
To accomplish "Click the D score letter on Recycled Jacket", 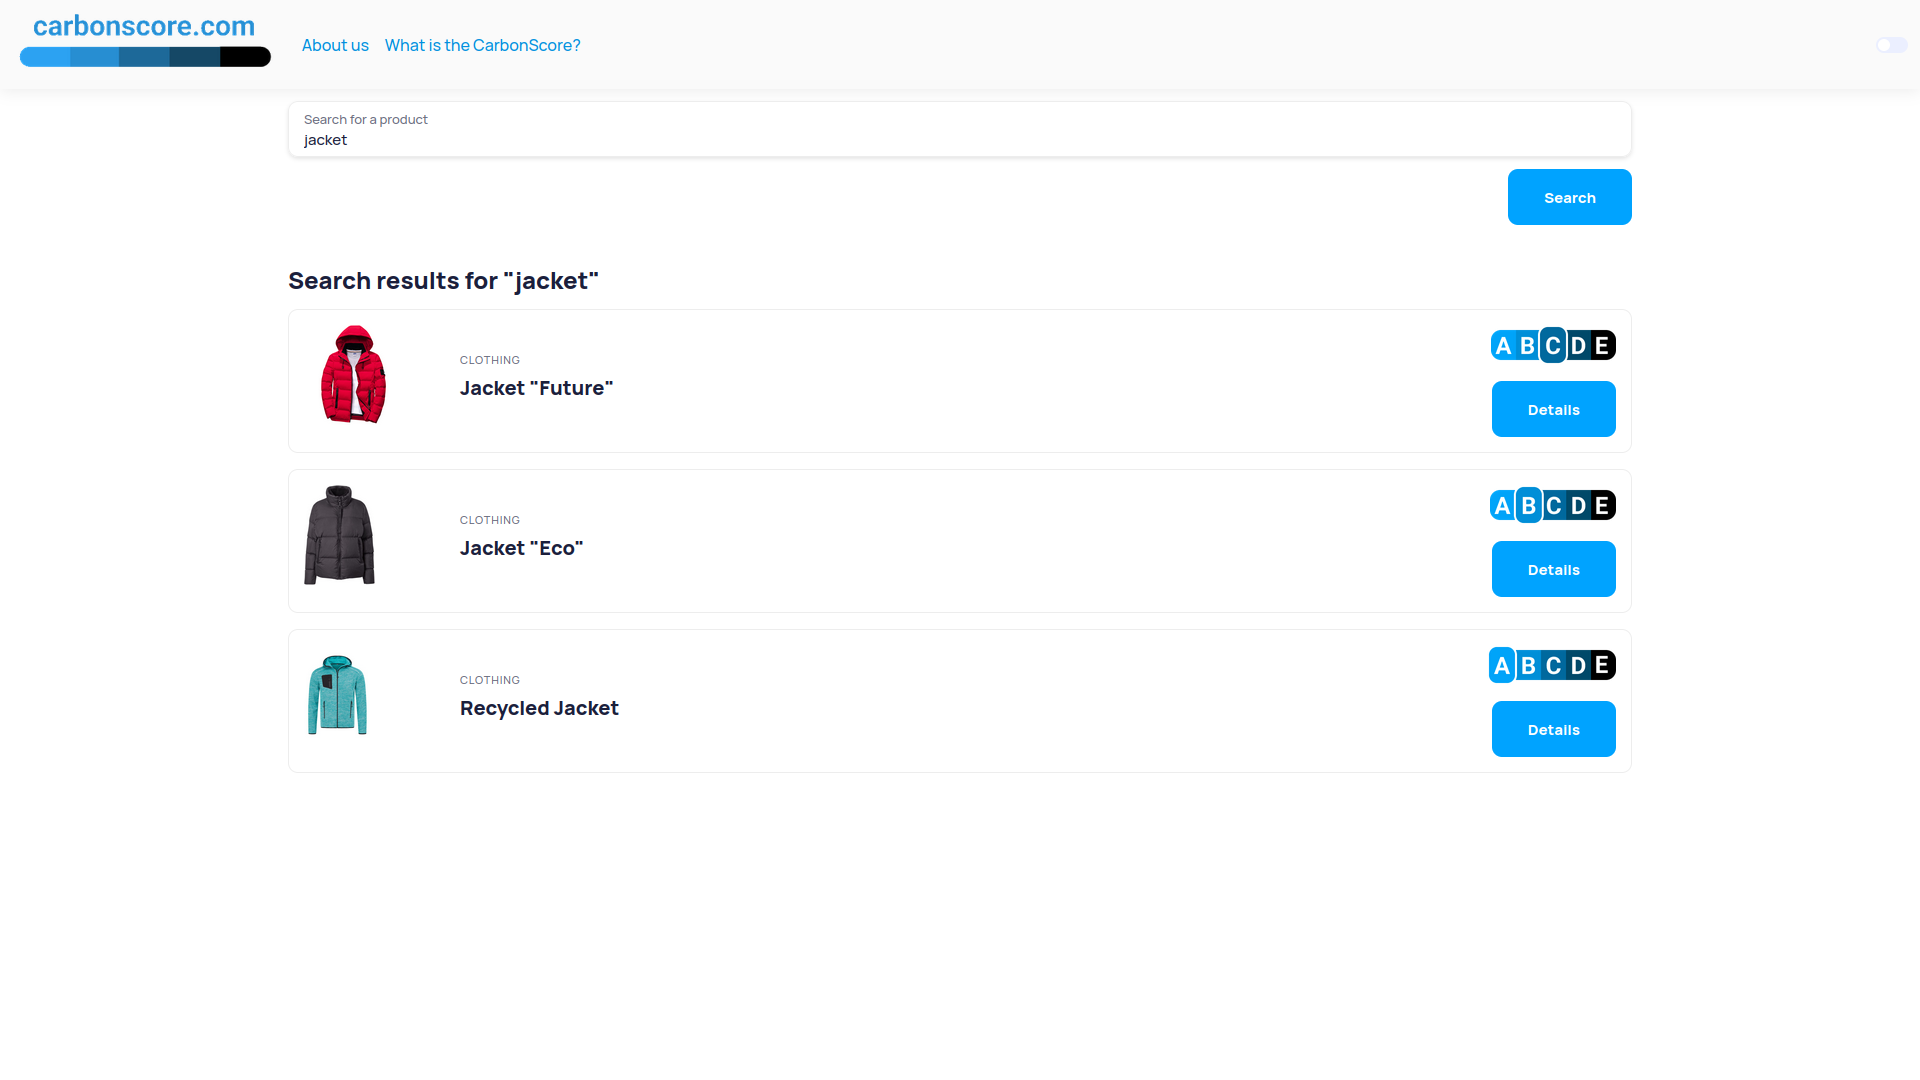I will pyautogui.click(x=1578, y=666).
